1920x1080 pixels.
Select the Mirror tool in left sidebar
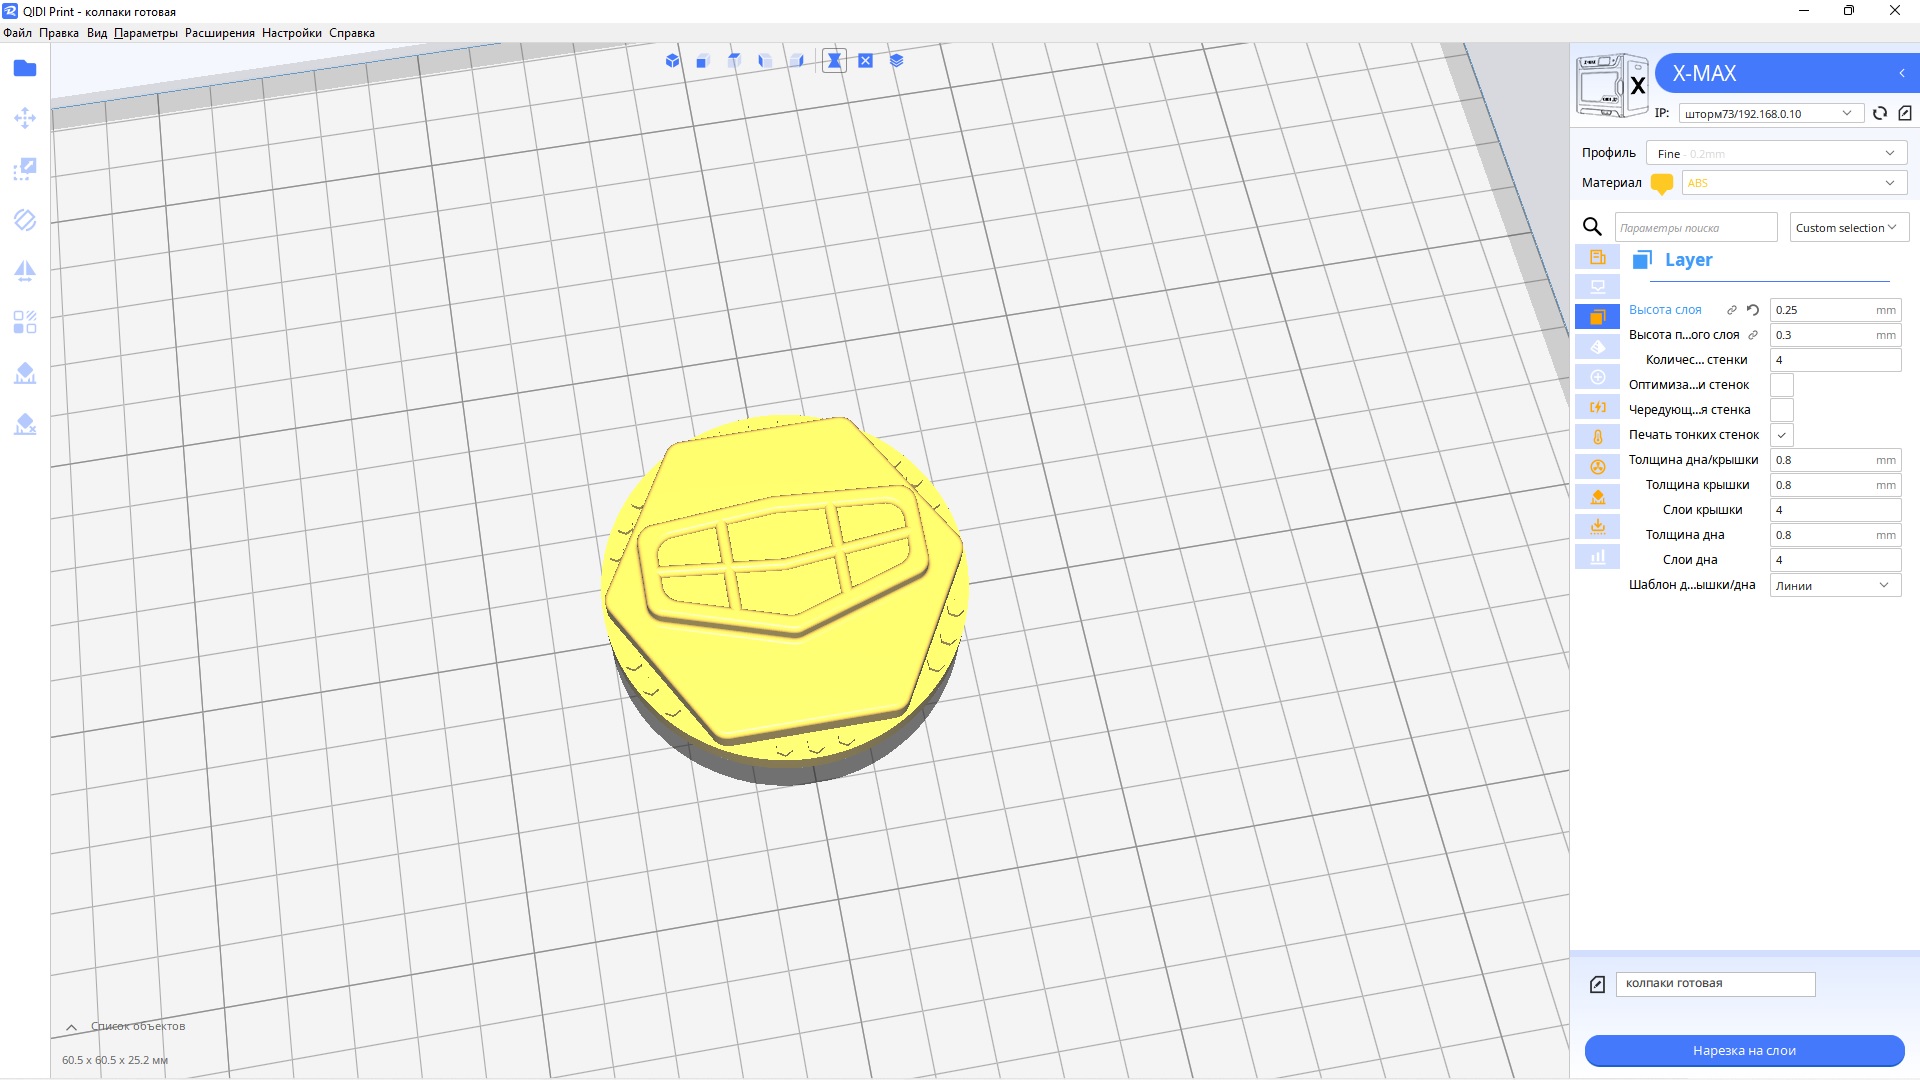pyautogui.click(x=25, y=271)
